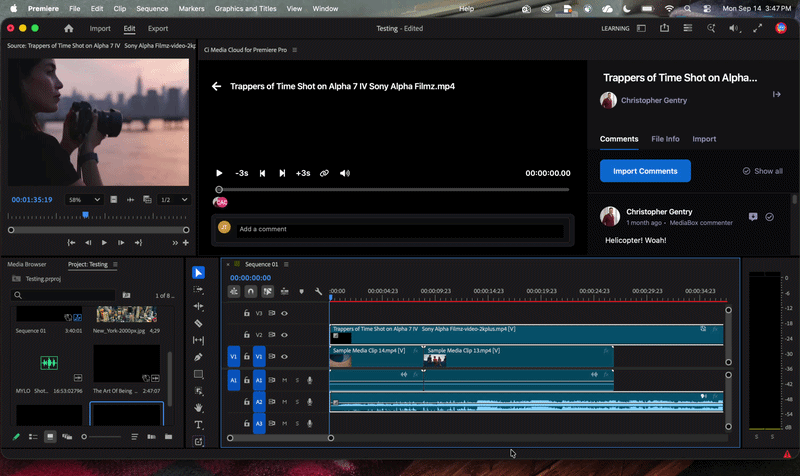Open the Markers menu
Viewport: 800px width, 476px height.
191,9
